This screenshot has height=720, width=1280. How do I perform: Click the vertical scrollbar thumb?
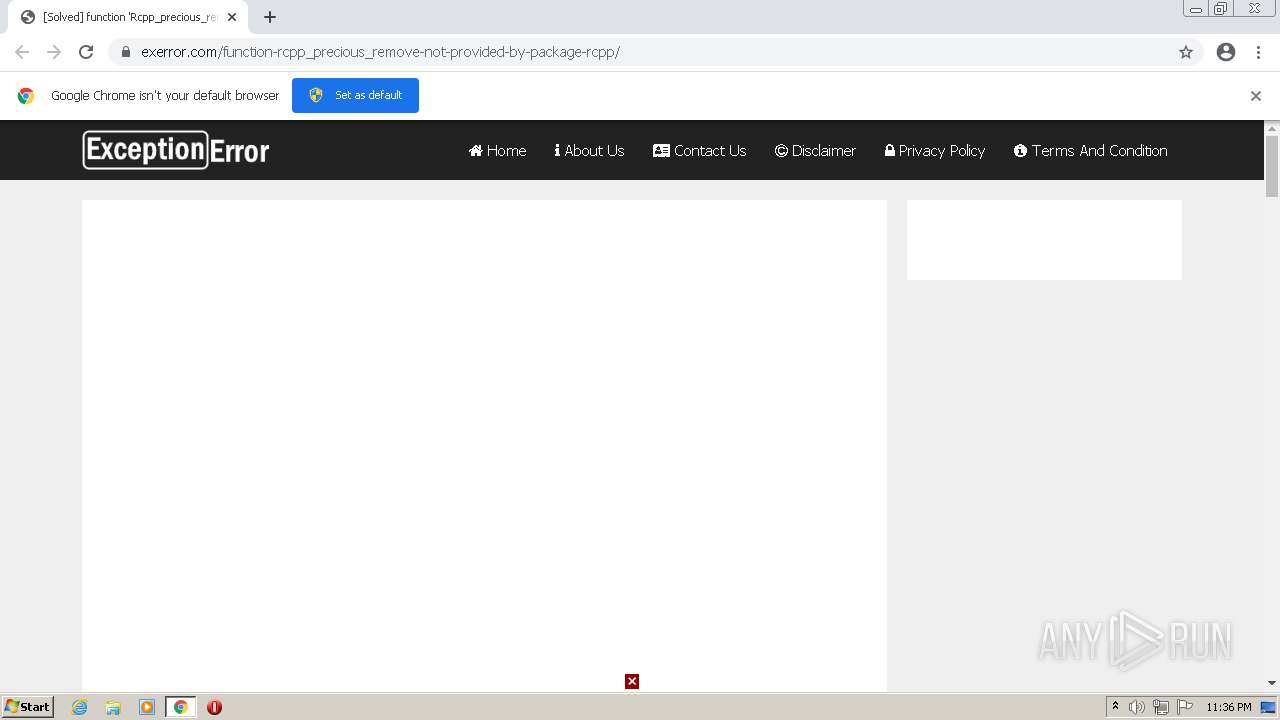pos(1272,166)
